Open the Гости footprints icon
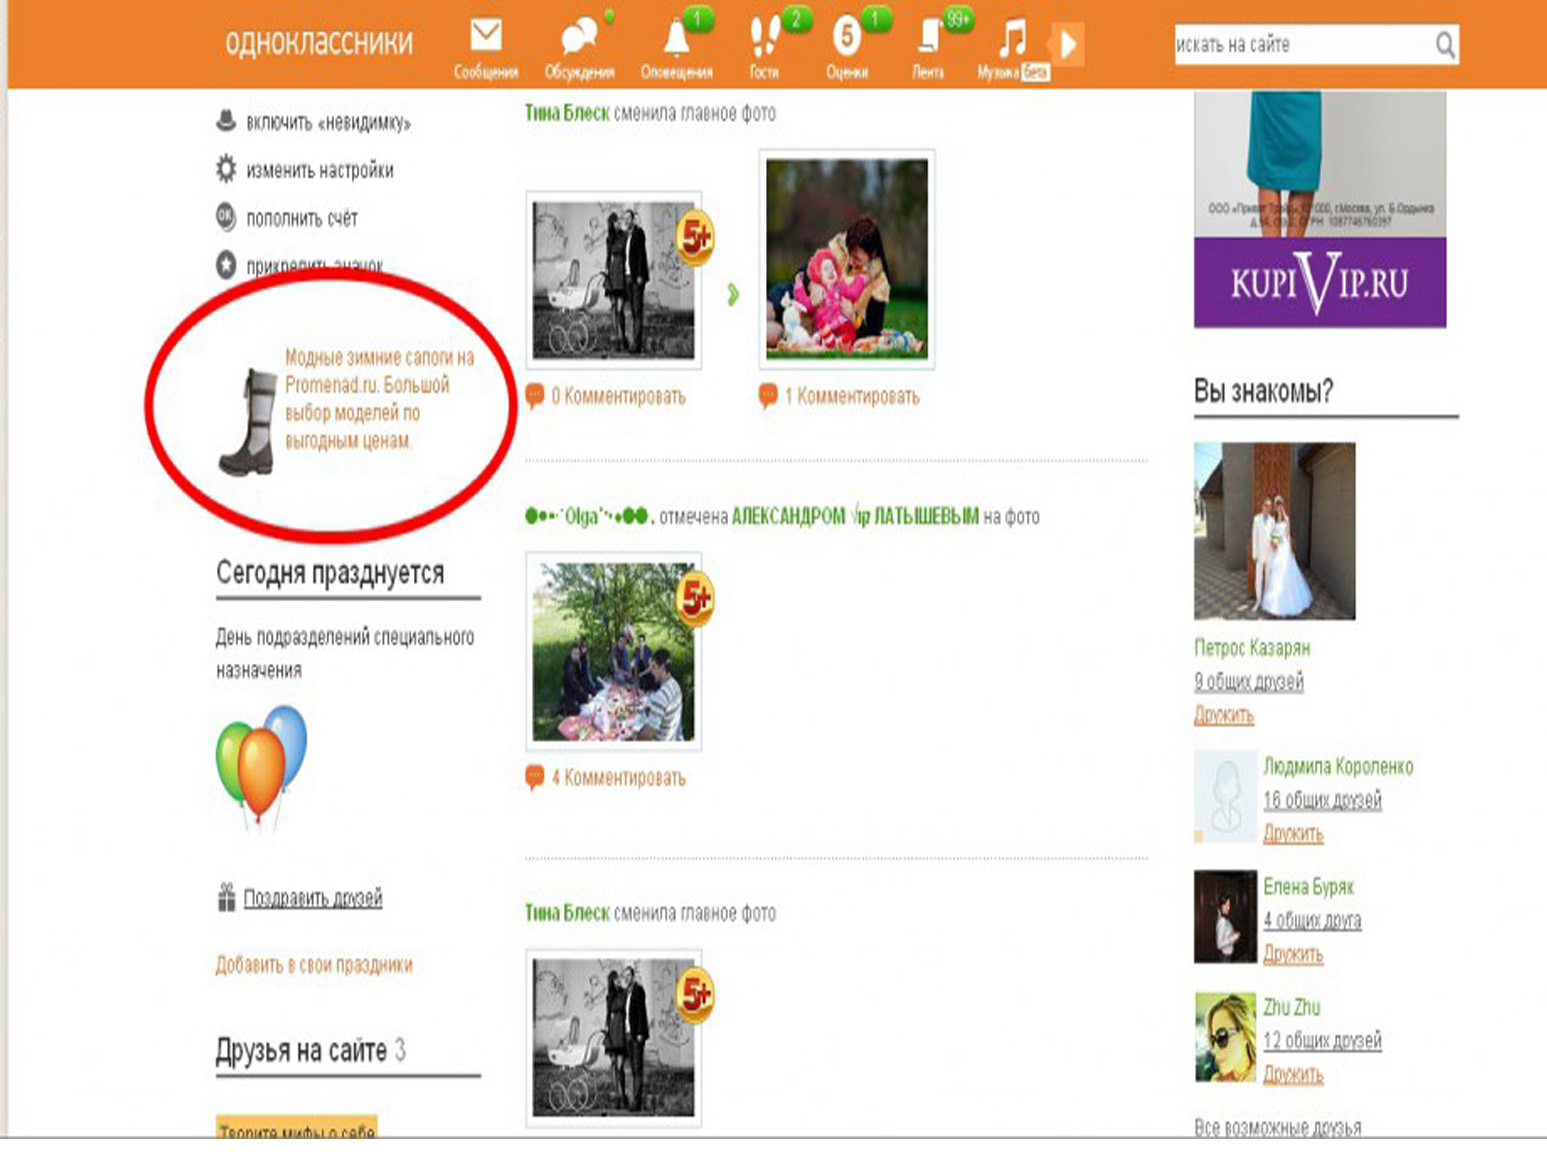This screenshot has height=1158, width=1547. click(764, 38)
